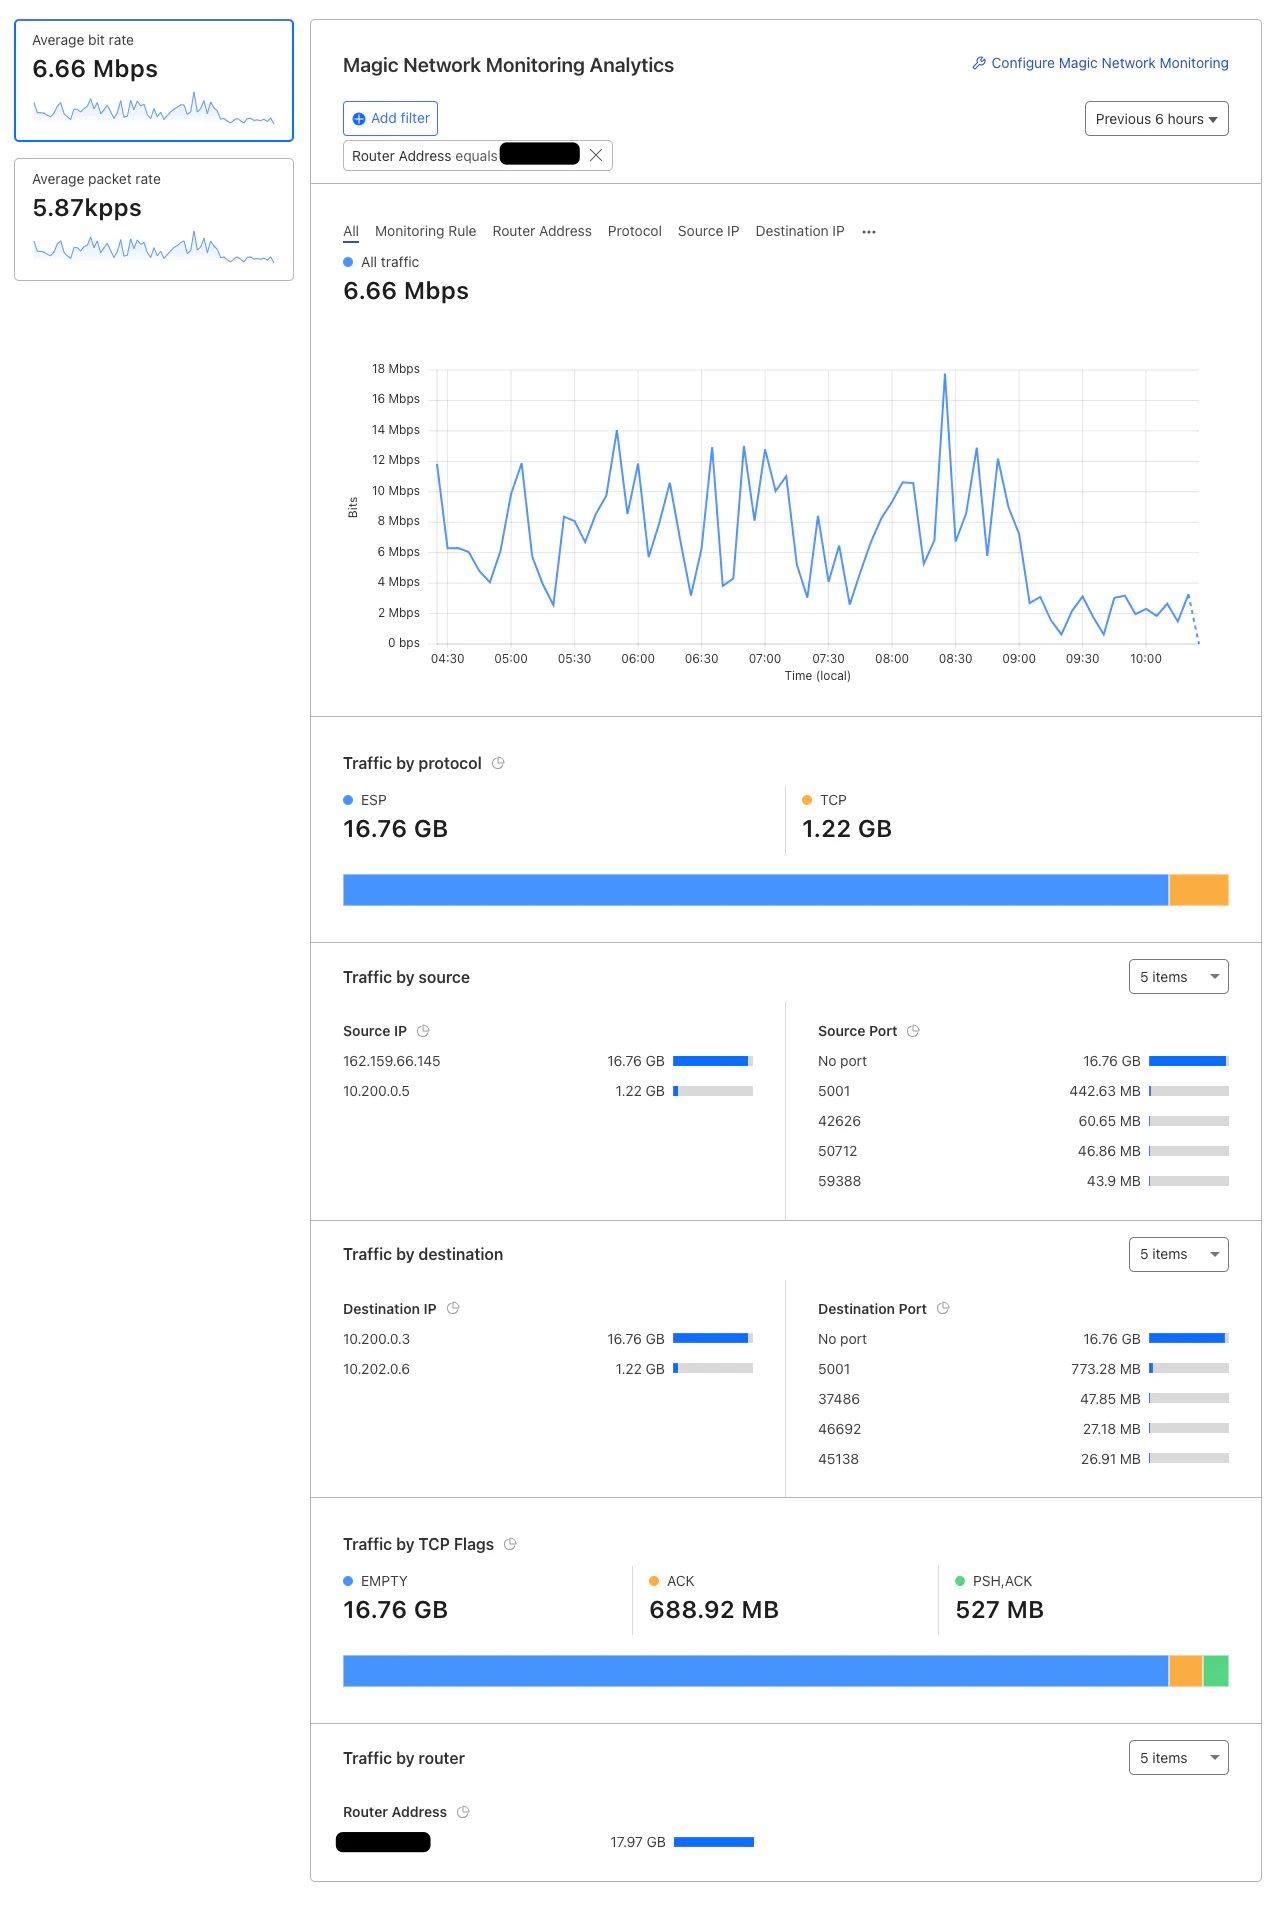1286x1916 pixels.
Task: Toggle the TCP protocol legend dot
Action: click(x=807, y=800)
